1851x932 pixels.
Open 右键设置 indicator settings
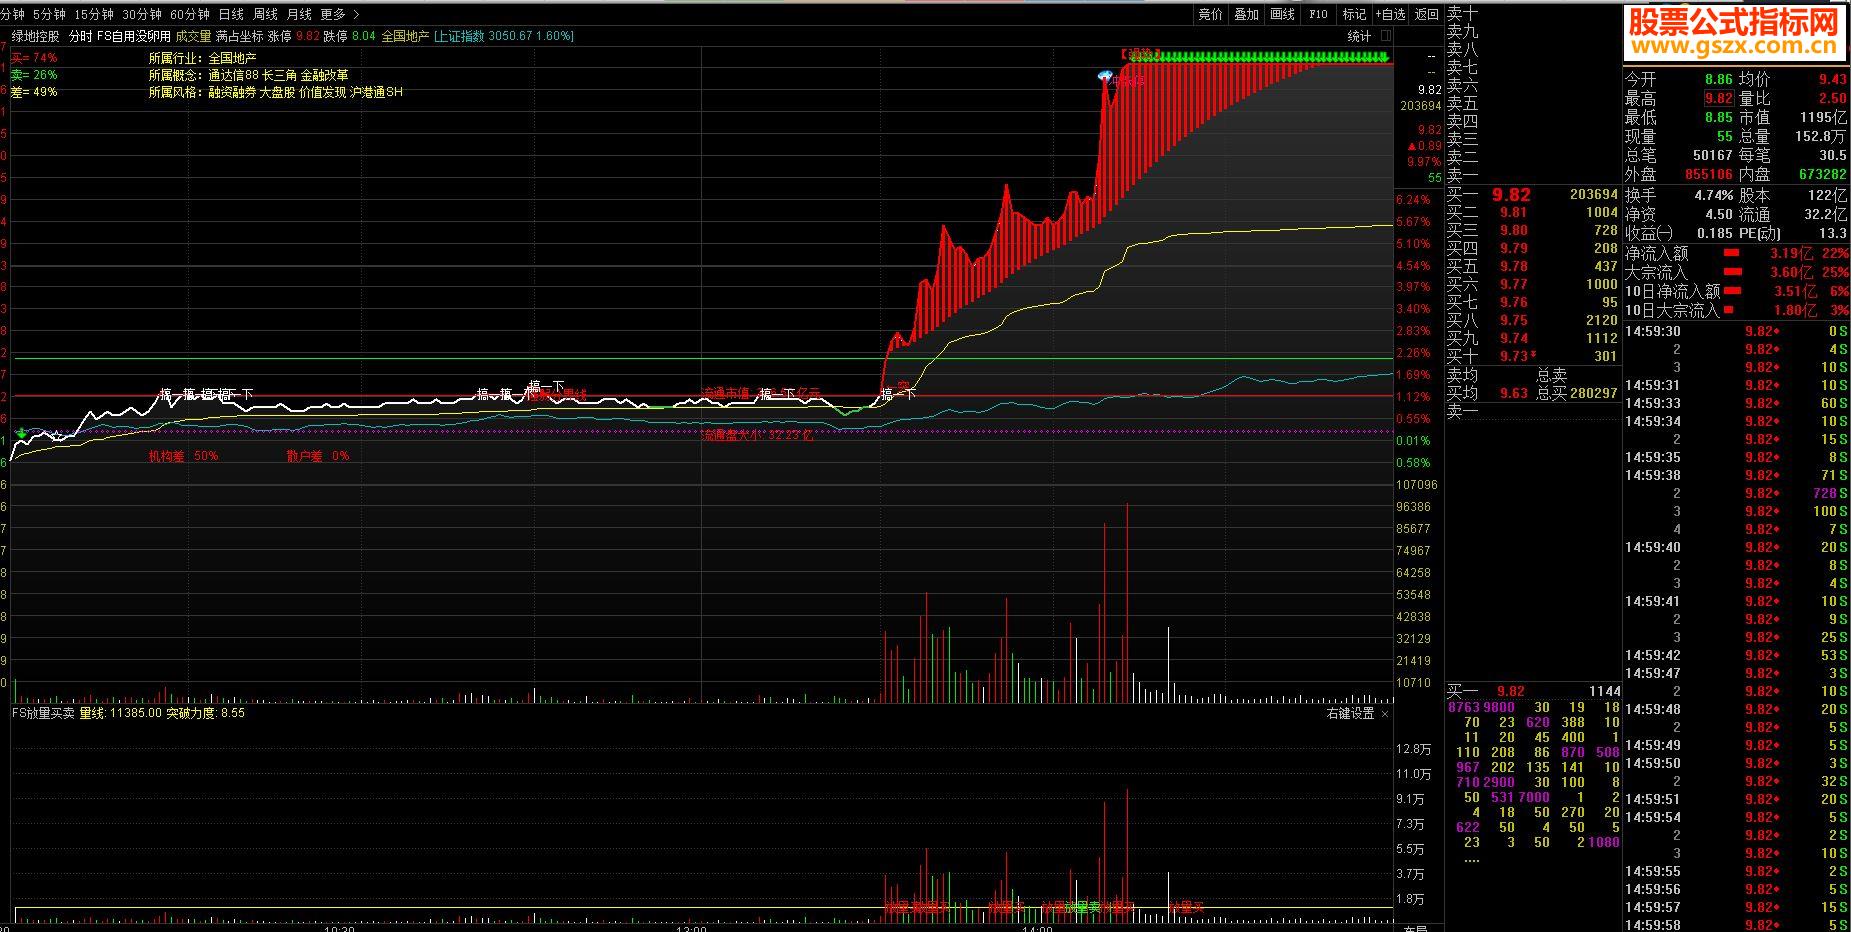[x=1351, y=714]
